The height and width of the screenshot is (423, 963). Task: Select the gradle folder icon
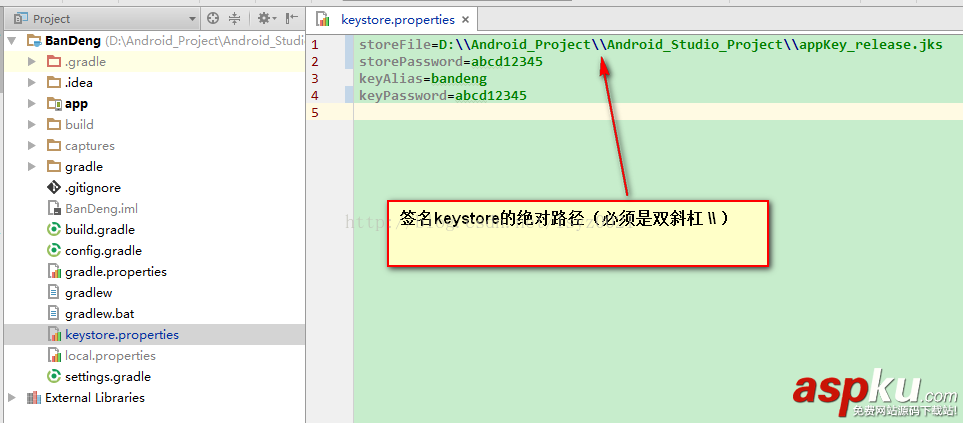[54, 166]
